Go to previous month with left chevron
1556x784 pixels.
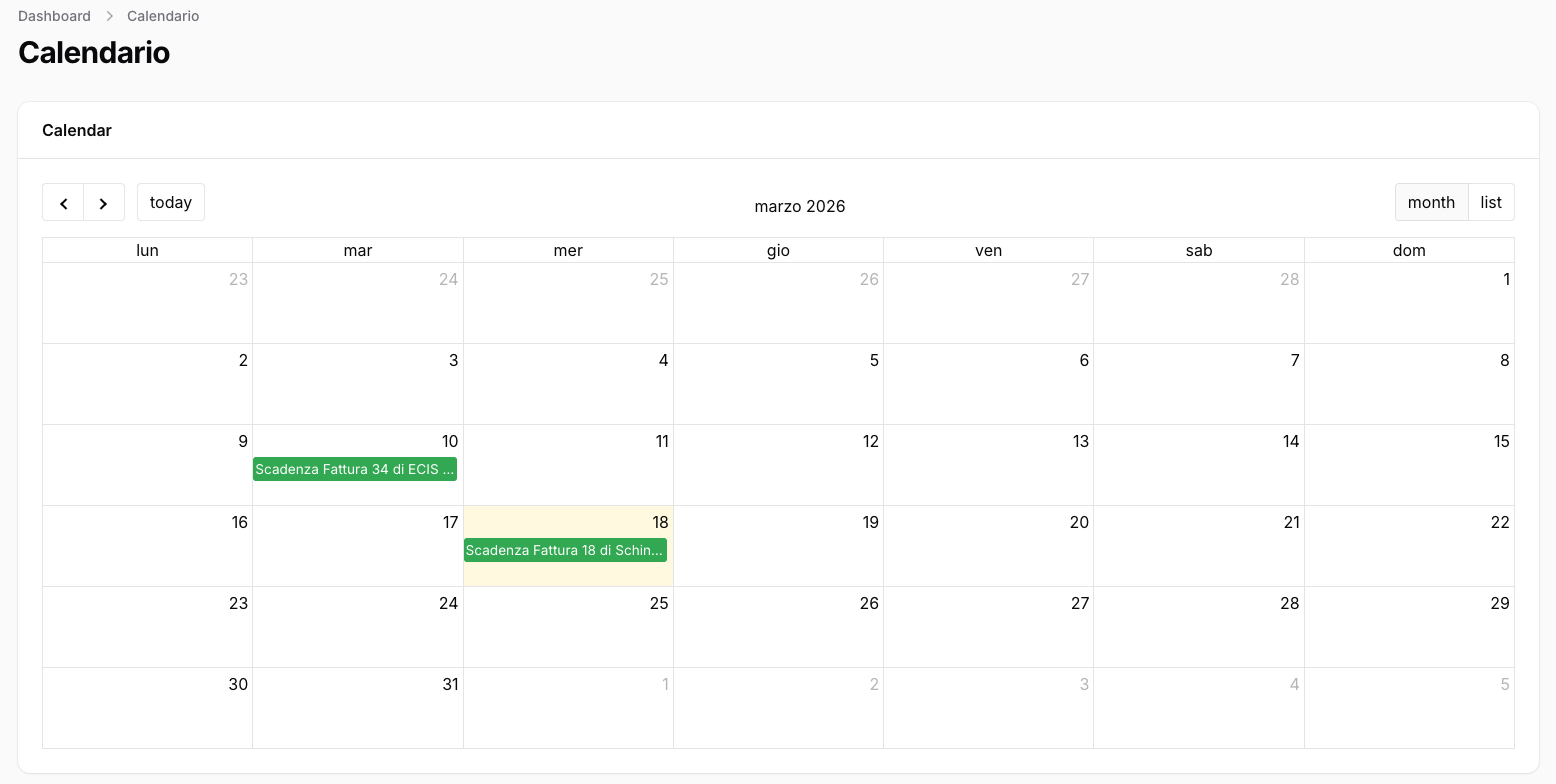63,202
